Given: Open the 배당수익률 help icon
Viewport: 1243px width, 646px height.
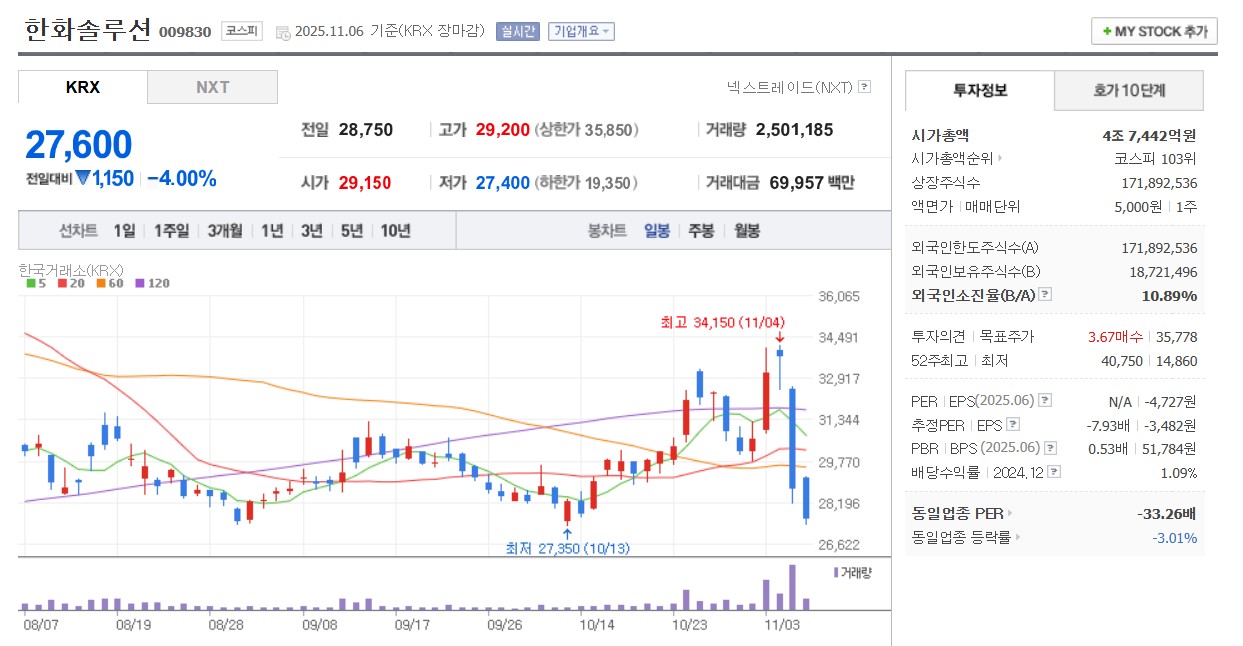Looking at the screenshot, I should [1054, 471].
